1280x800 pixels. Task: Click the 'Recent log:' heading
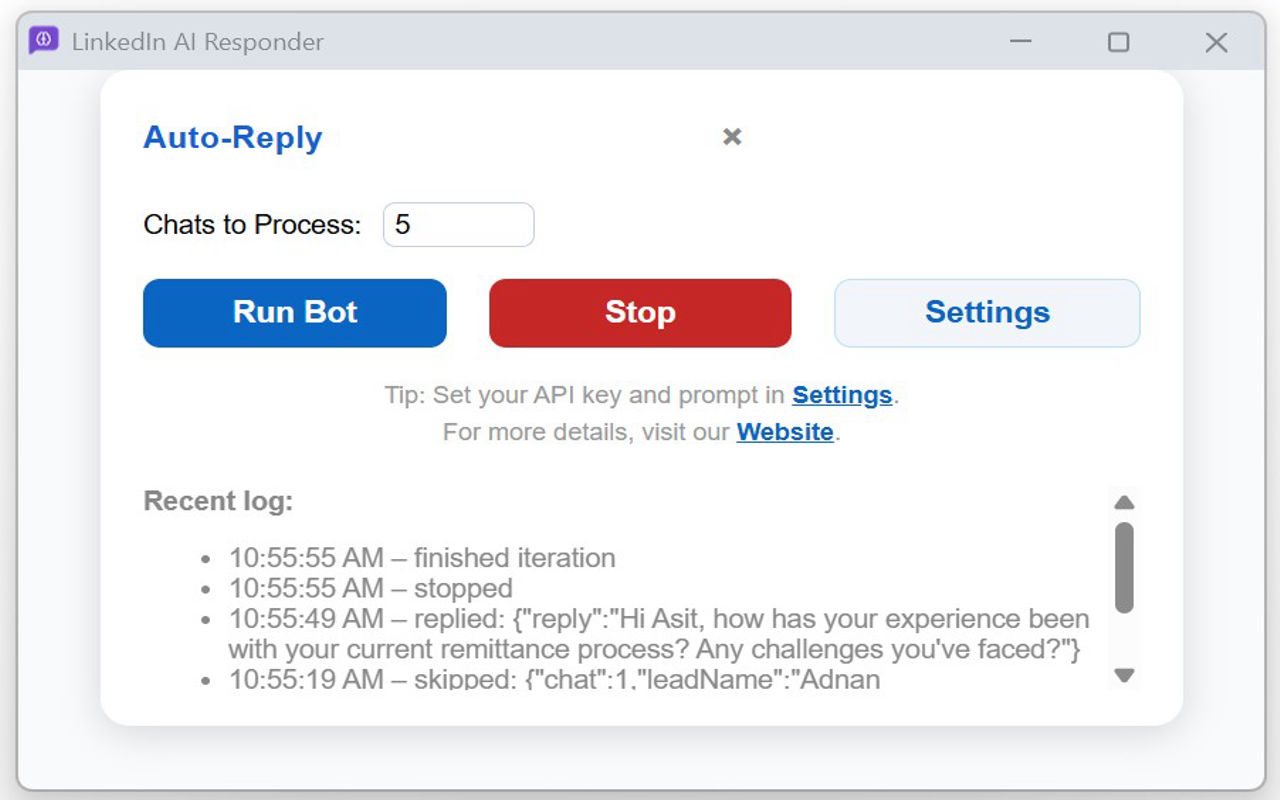pos(218,501)
